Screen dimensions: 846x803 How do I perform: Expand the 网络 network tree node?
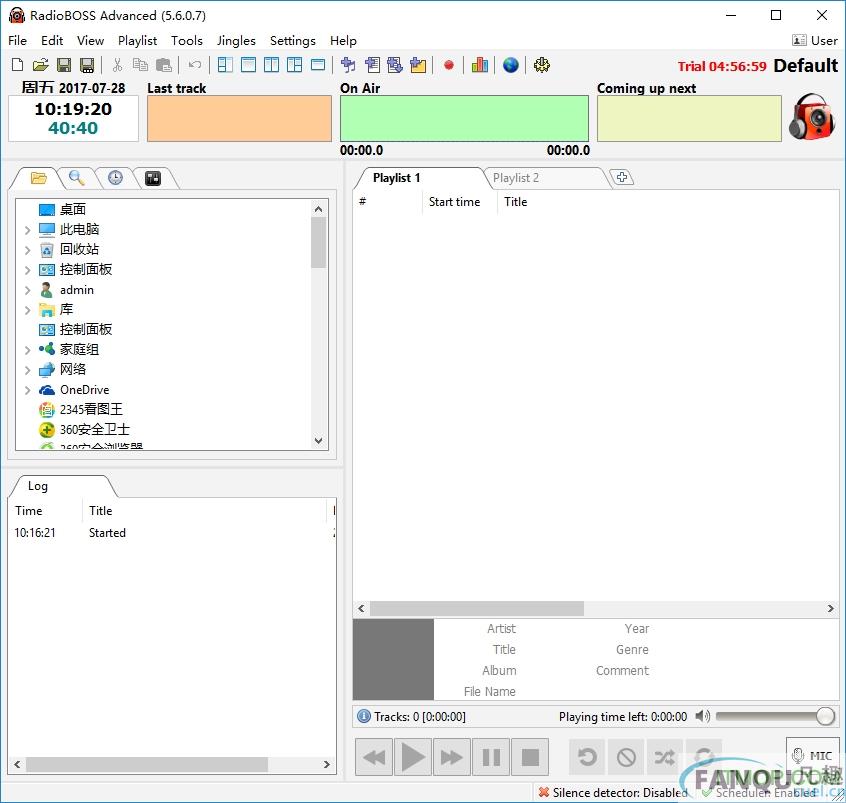pyautogui.click(x=27, y=370)
